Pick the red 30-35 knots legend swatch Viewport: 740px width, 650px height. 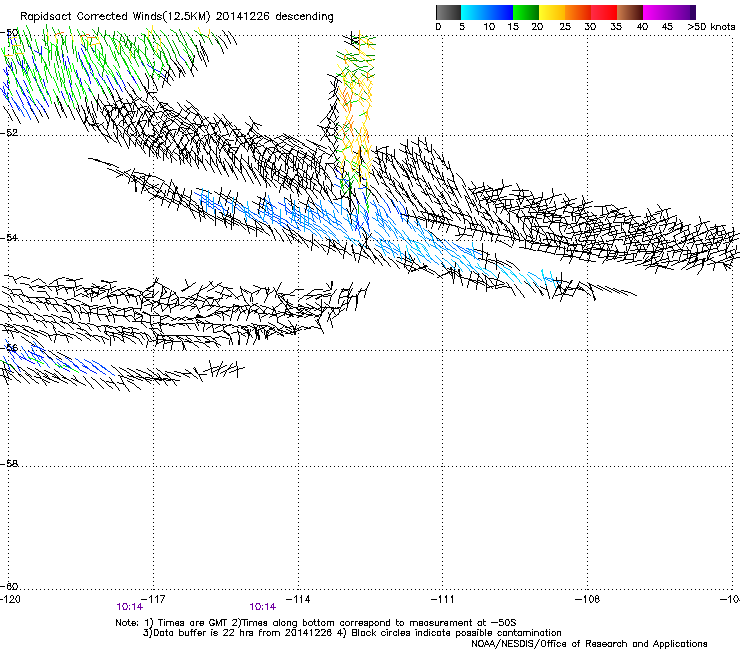604,12
